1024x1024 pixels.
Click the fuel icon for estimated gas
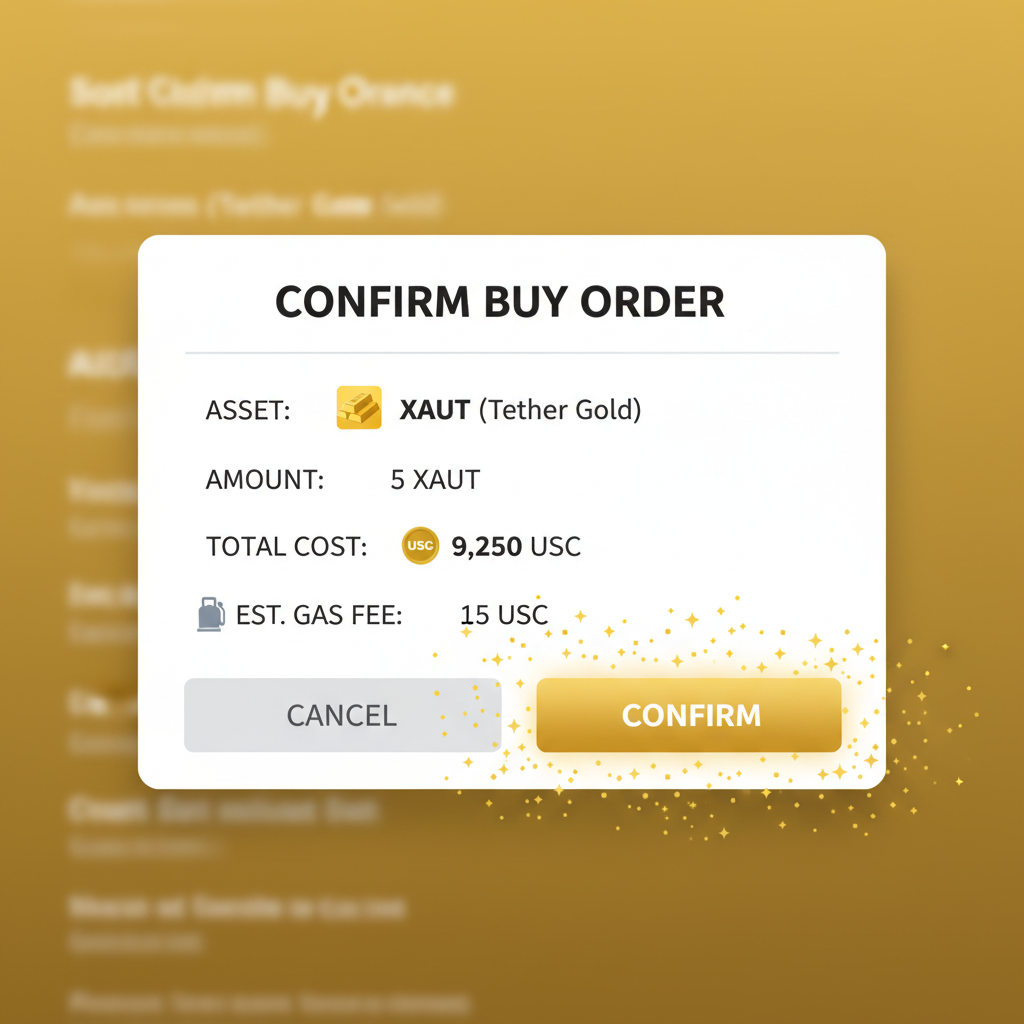coord(211,613)
